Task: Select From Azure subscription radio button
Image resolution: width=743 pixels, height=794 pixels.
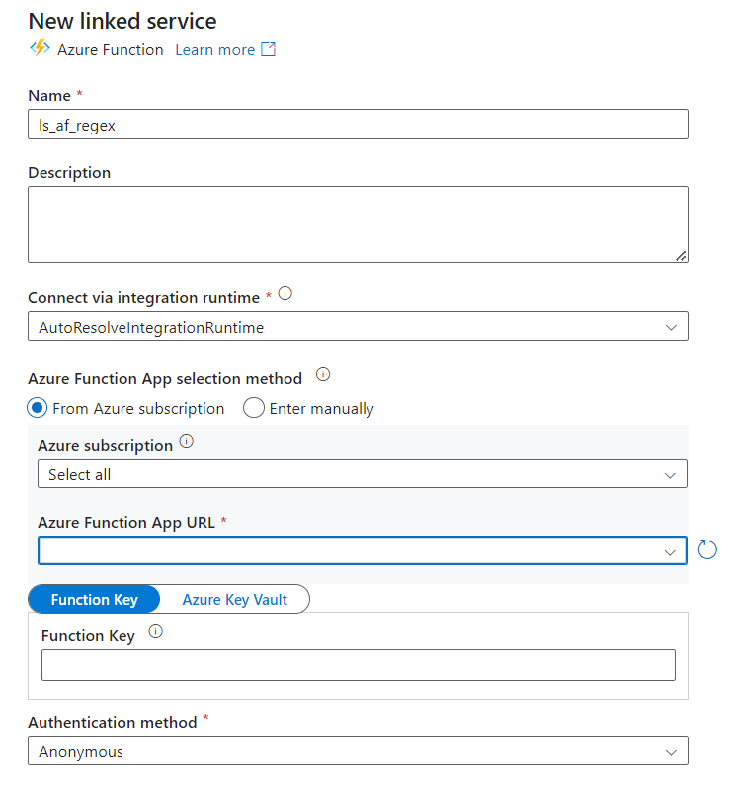Action: [x=37, y=408]
